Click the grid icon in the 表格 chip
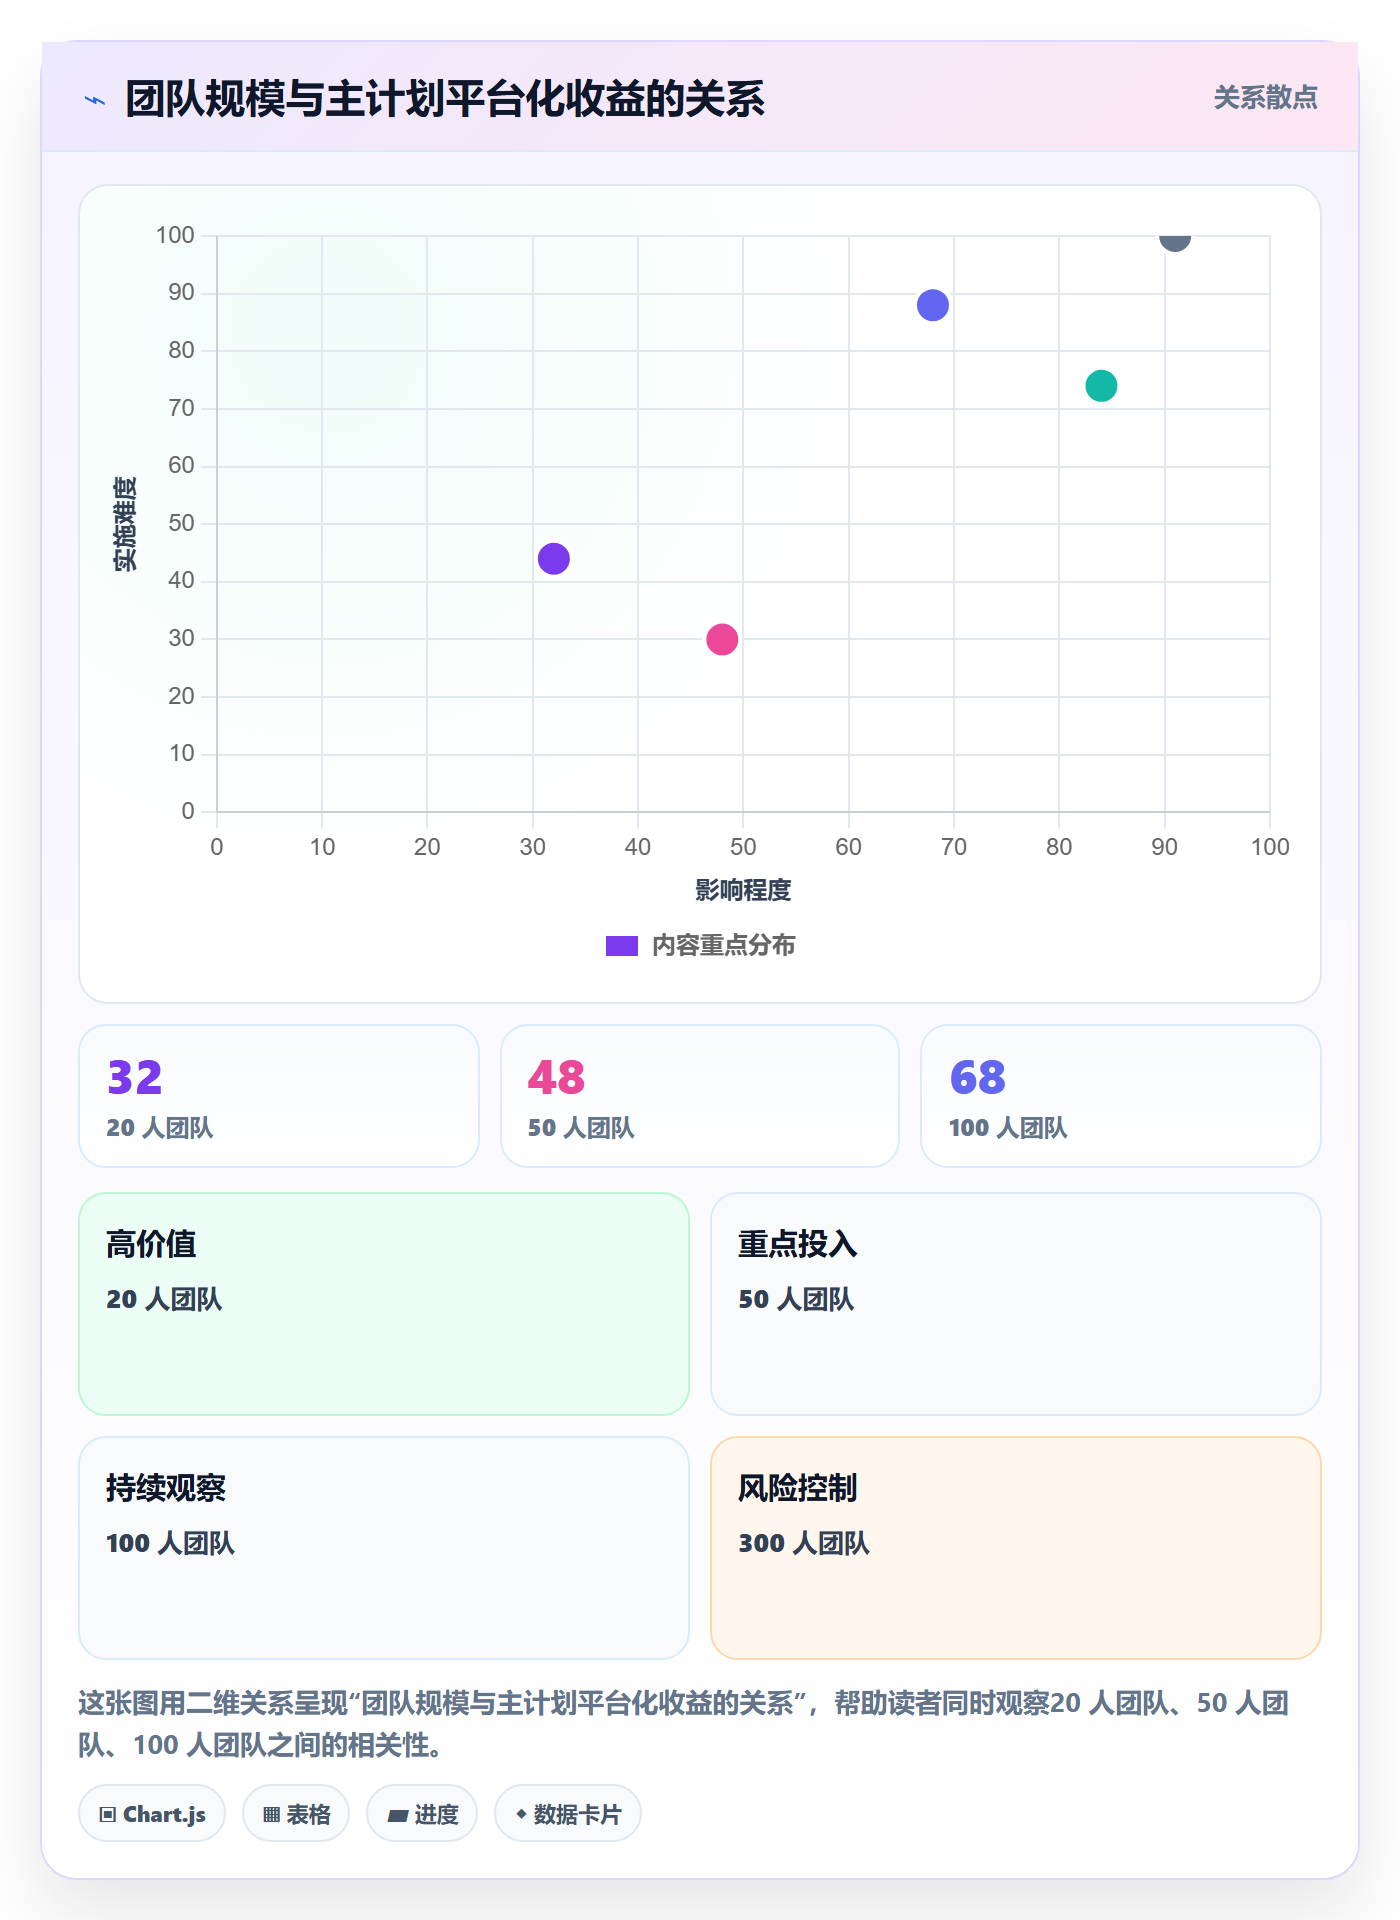This screenshot has height=1920, width=1400. 272,1815
